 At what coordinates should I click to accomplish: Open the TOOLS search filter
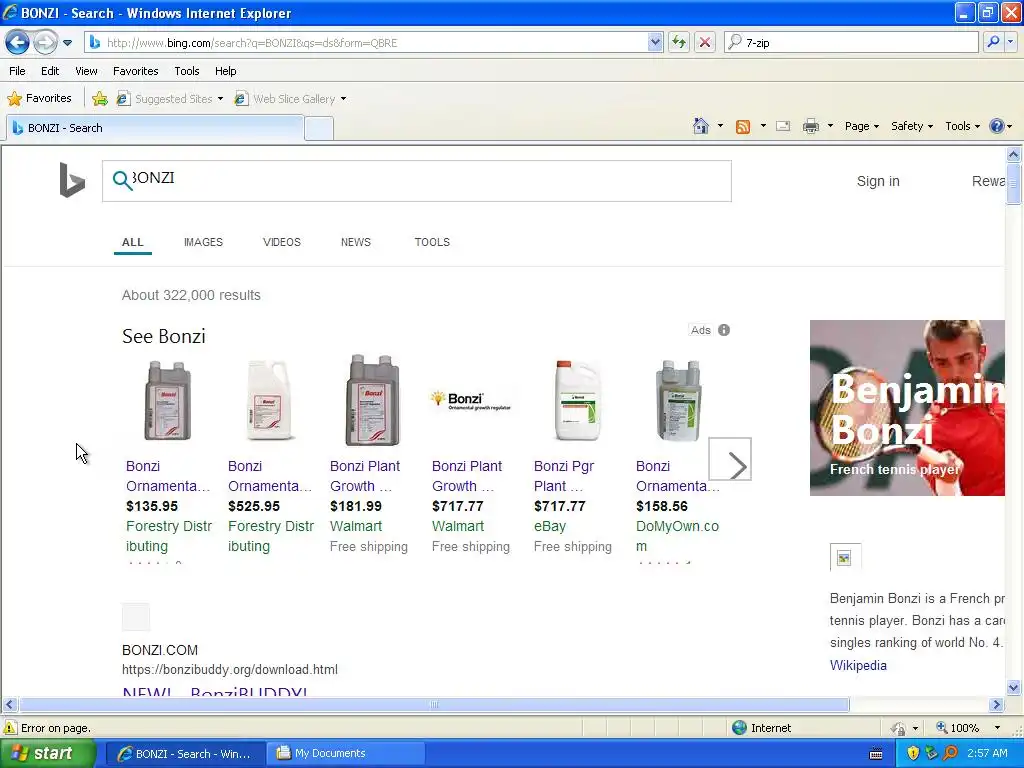pyautogui.click(x=432, y=242)
